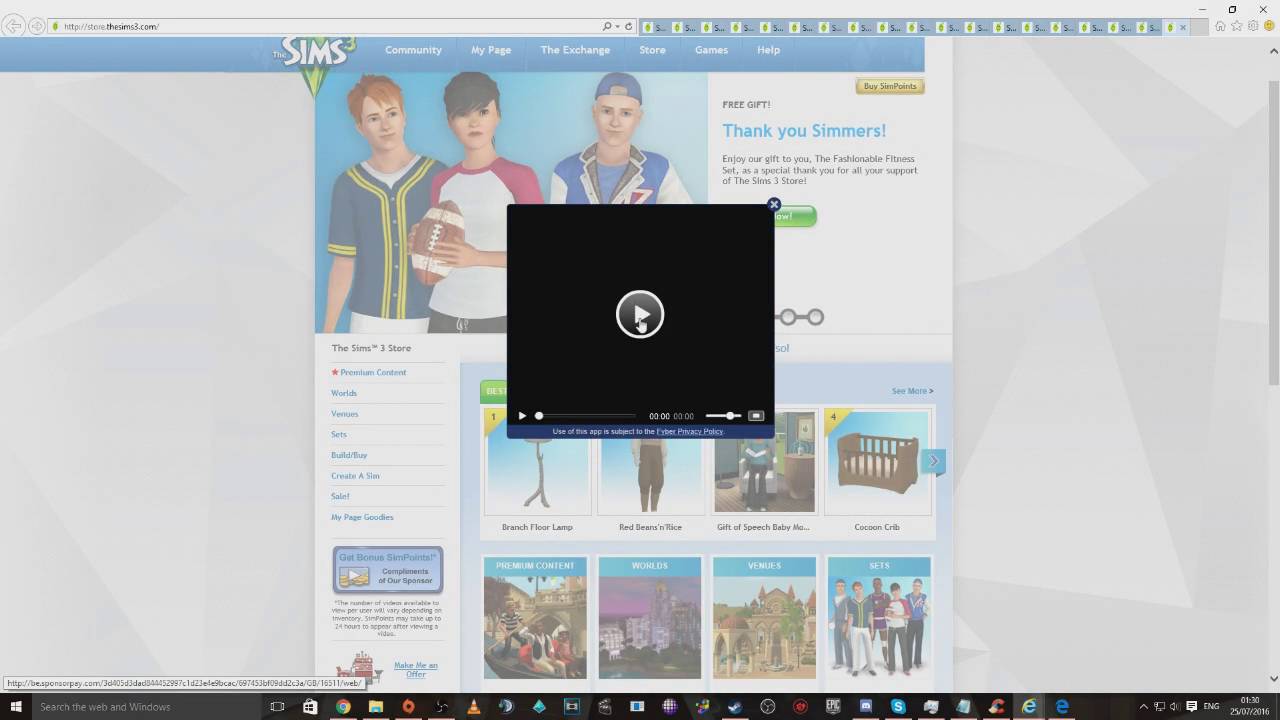Open the Worlds sidebar link
Screen dimensions: 1280x720
coord(344,393)
